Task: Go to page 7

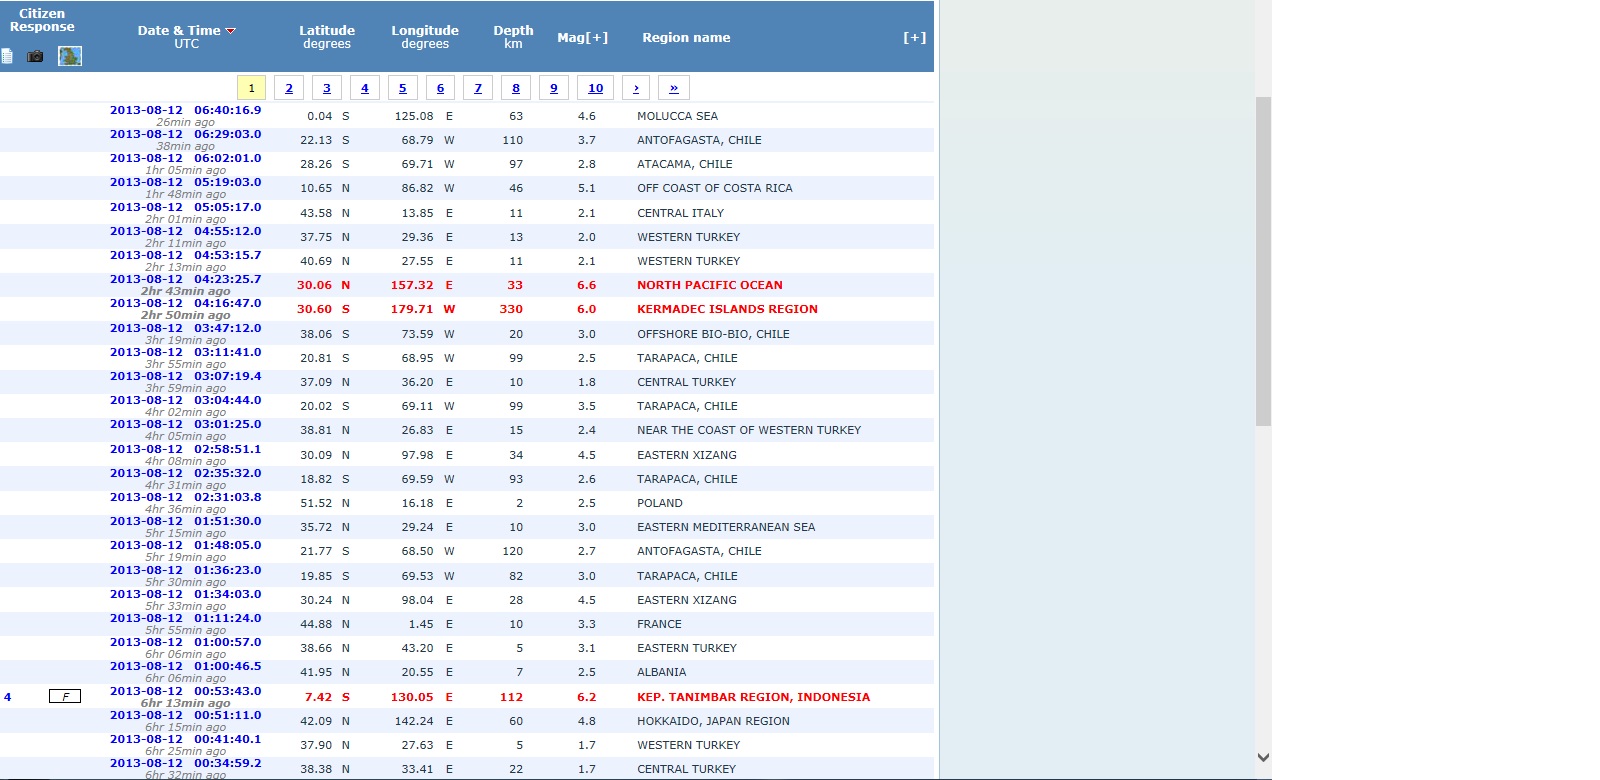Action: 478,88
